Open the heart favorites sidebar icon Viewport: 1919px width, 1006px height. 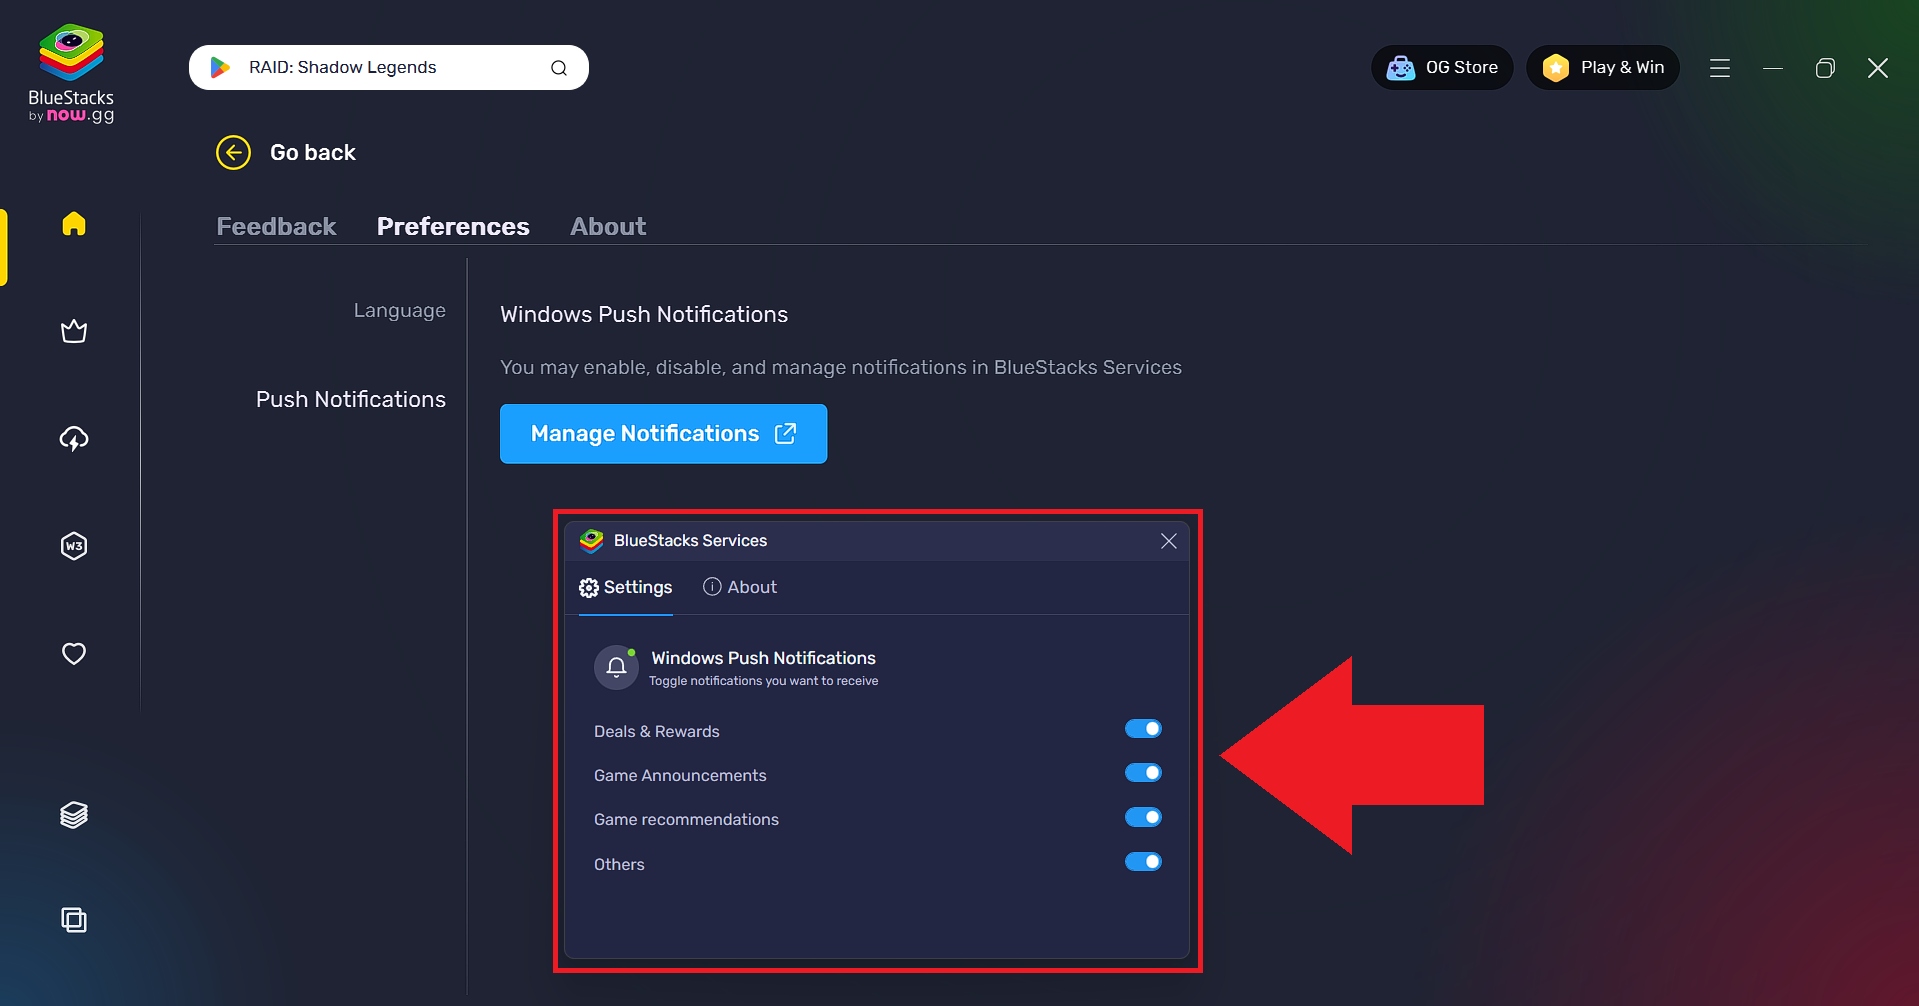coord(74,653)
